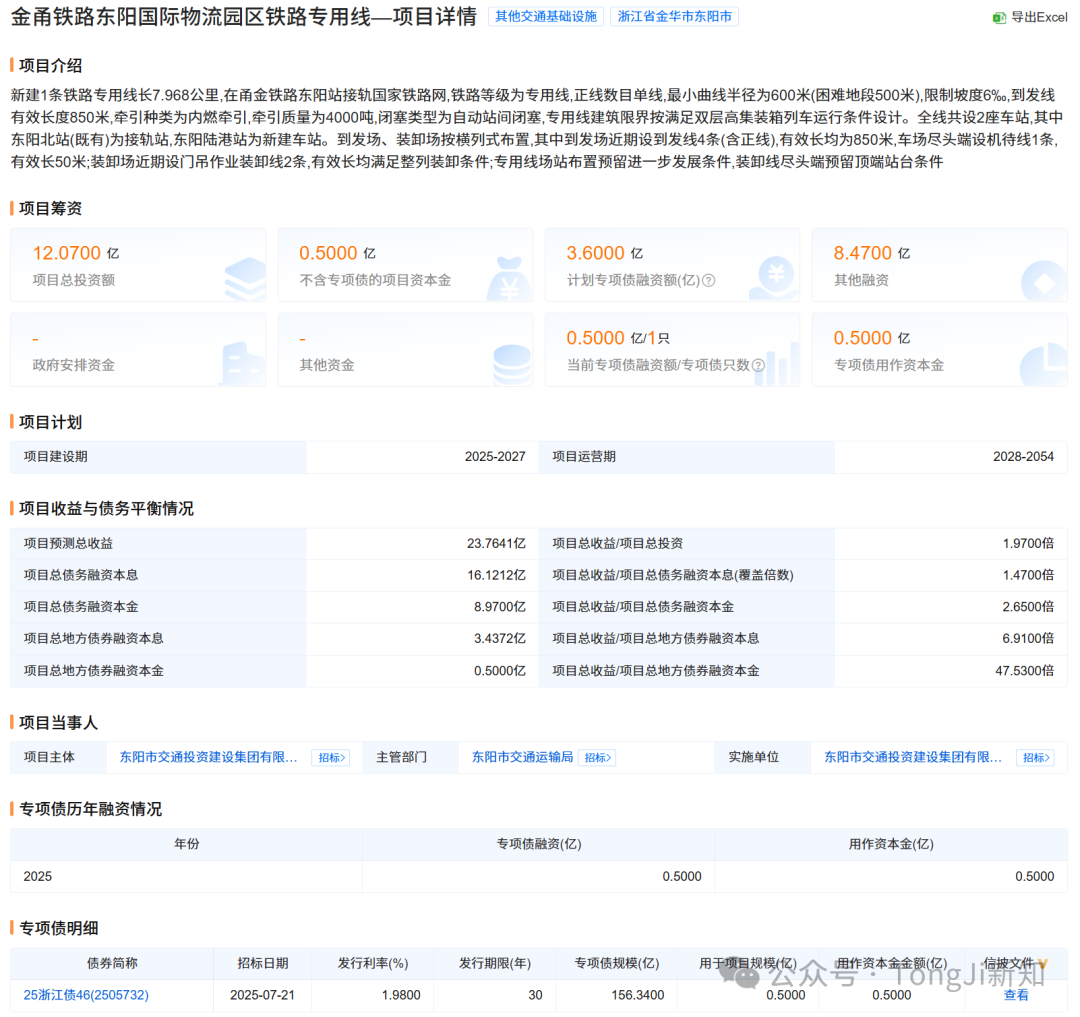Click the 2025-07-21 tender date cell
Image resolution: width=1080 pixels, height=1017 pixels.
(262, 995)
